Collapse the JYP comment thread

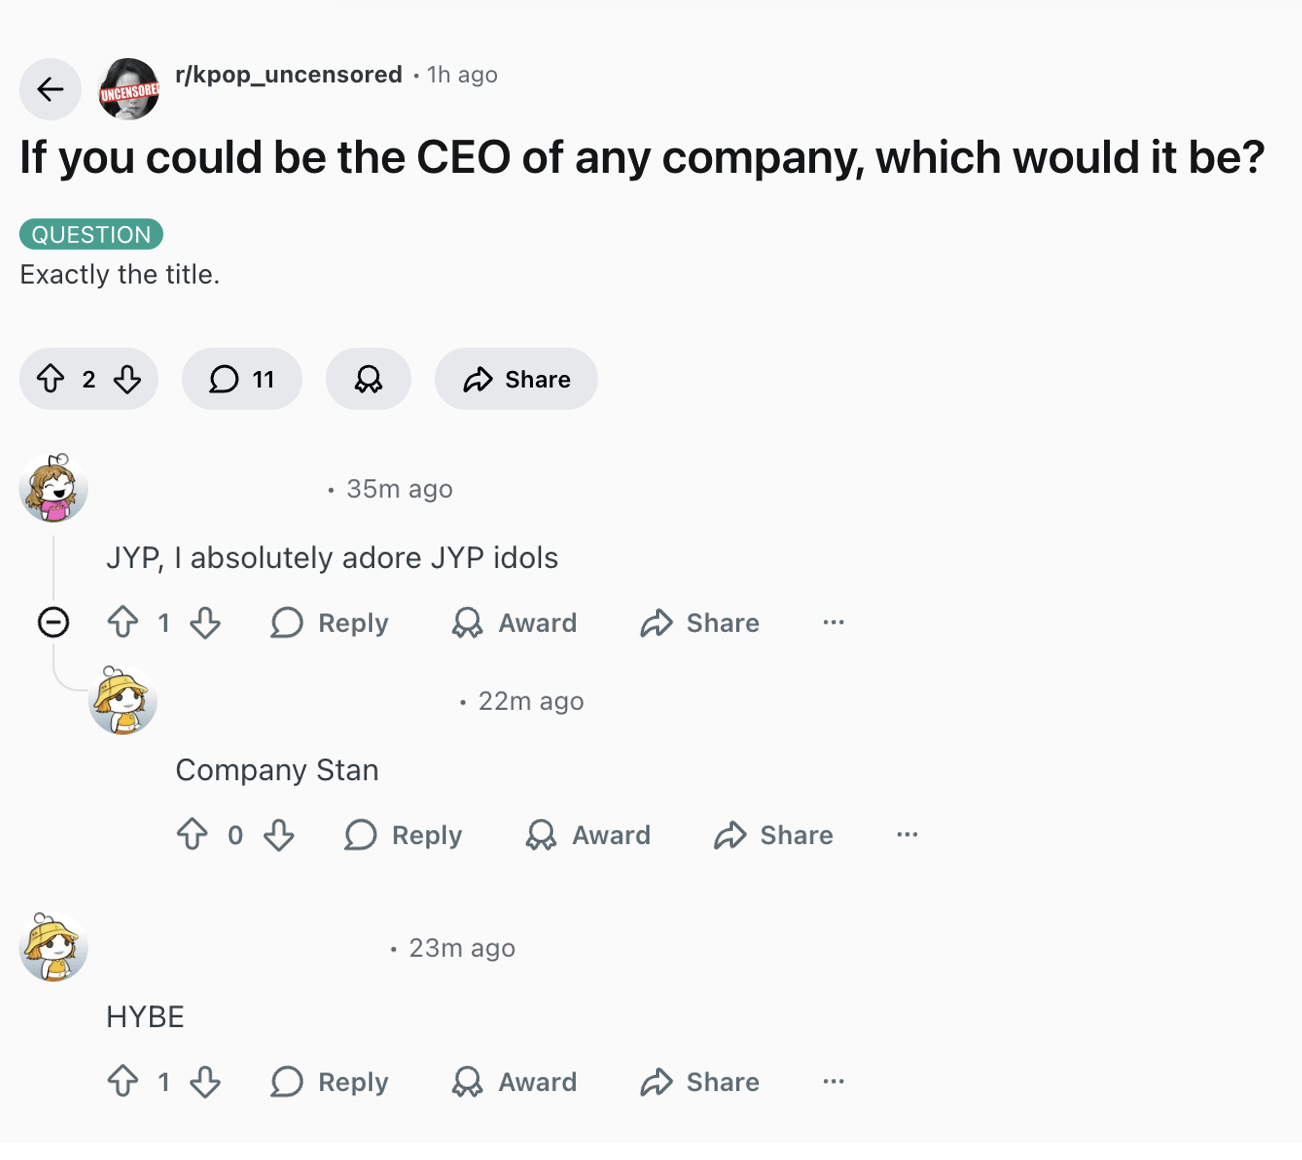(x=53, y=622)
